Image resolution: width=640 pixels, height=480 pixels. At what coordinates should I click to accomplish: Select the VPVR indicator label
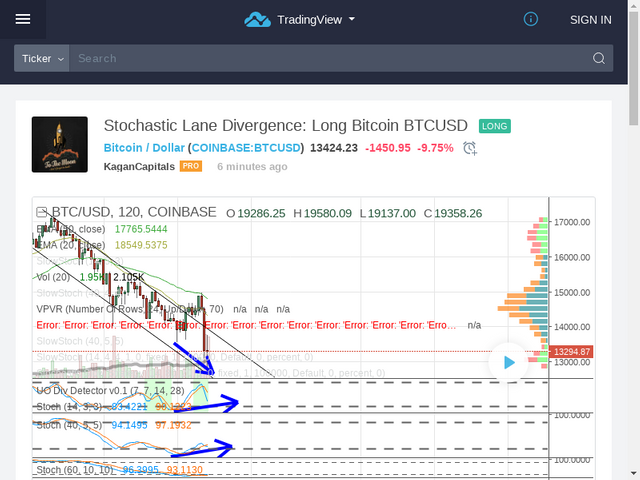130,309
